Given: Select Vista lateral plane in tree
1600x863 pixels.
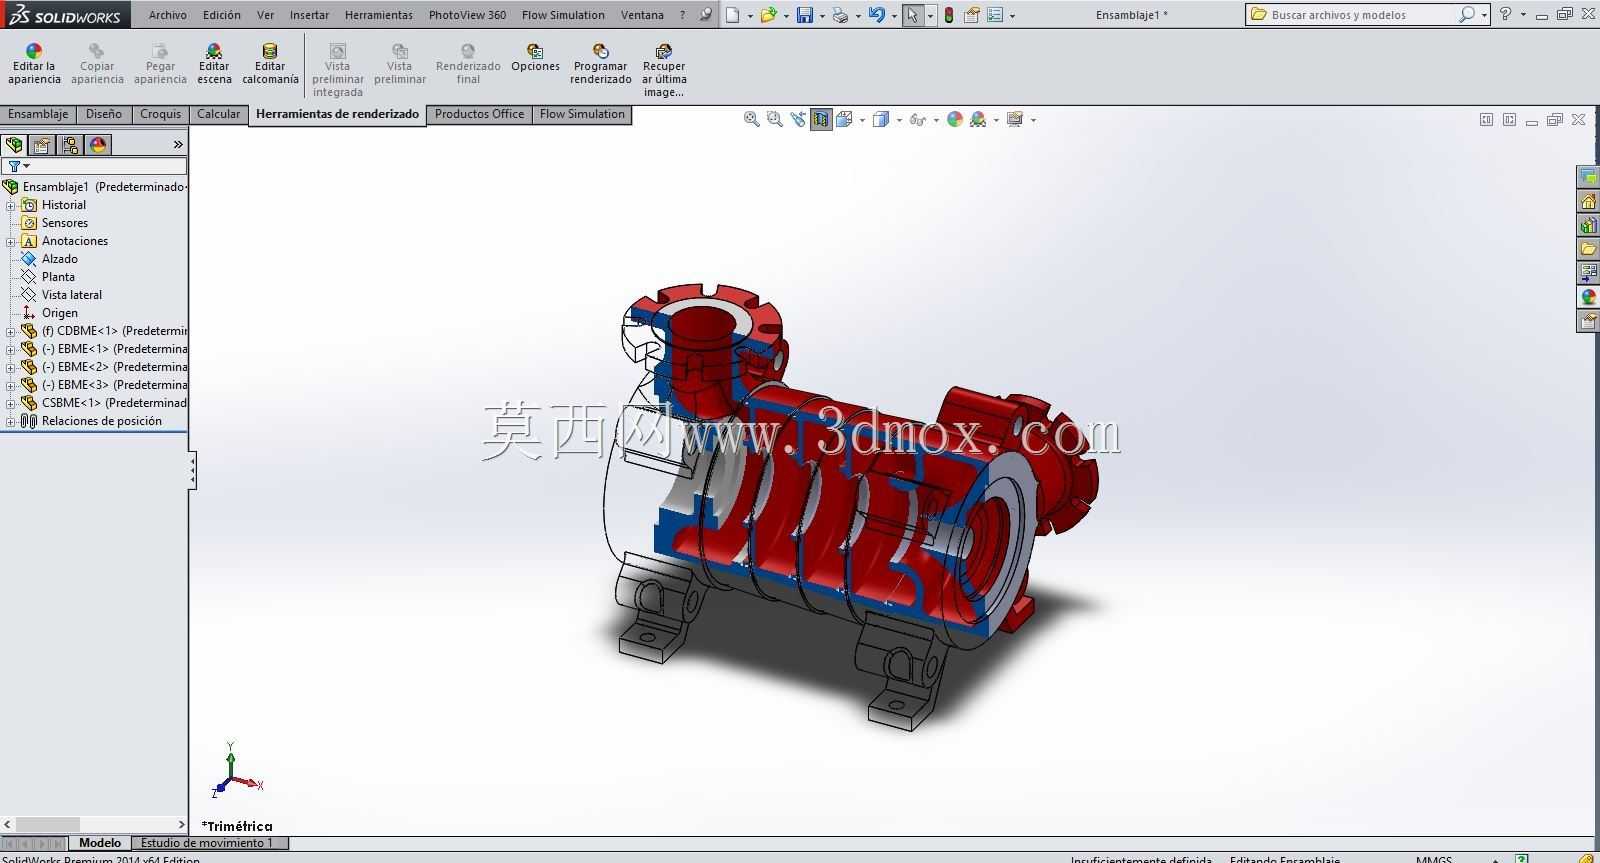Looking at the screenshot, I should tap(71, 295).
